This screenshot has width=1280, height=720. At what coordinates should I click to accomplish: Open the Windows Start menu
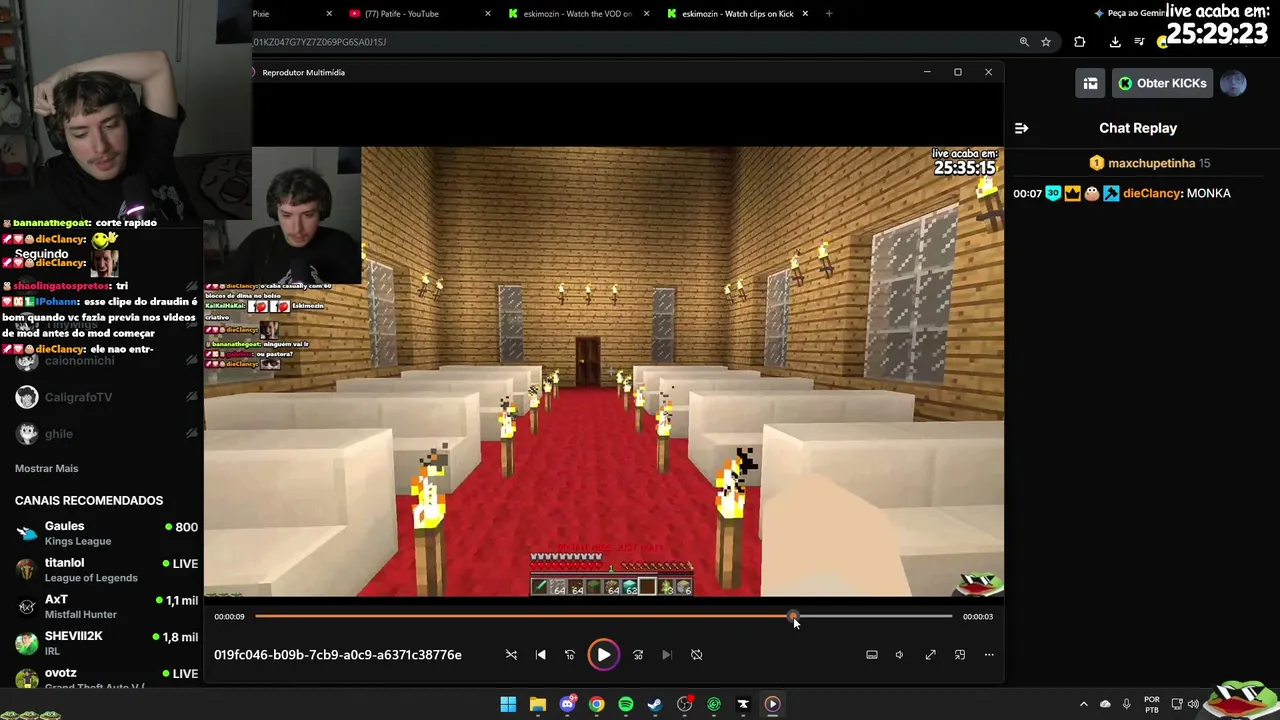pyautogui.click(x=508, y=704)
